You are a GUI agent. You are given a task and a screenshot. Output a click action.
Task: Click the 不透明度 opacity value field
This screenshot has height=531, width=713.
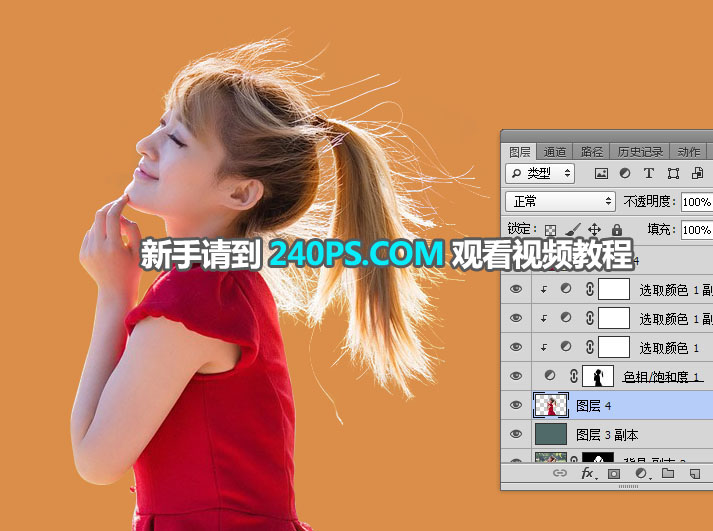coord(696,201)
